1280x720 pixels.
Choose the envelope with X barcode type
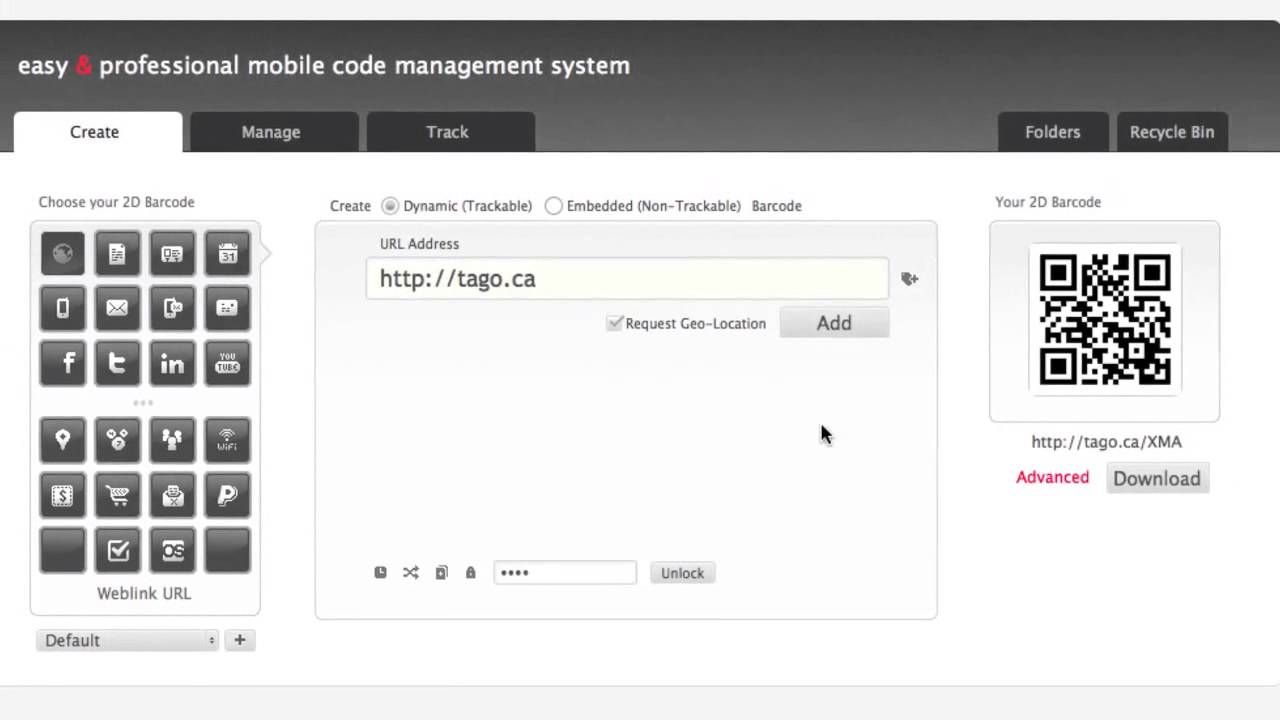[172, 495]
